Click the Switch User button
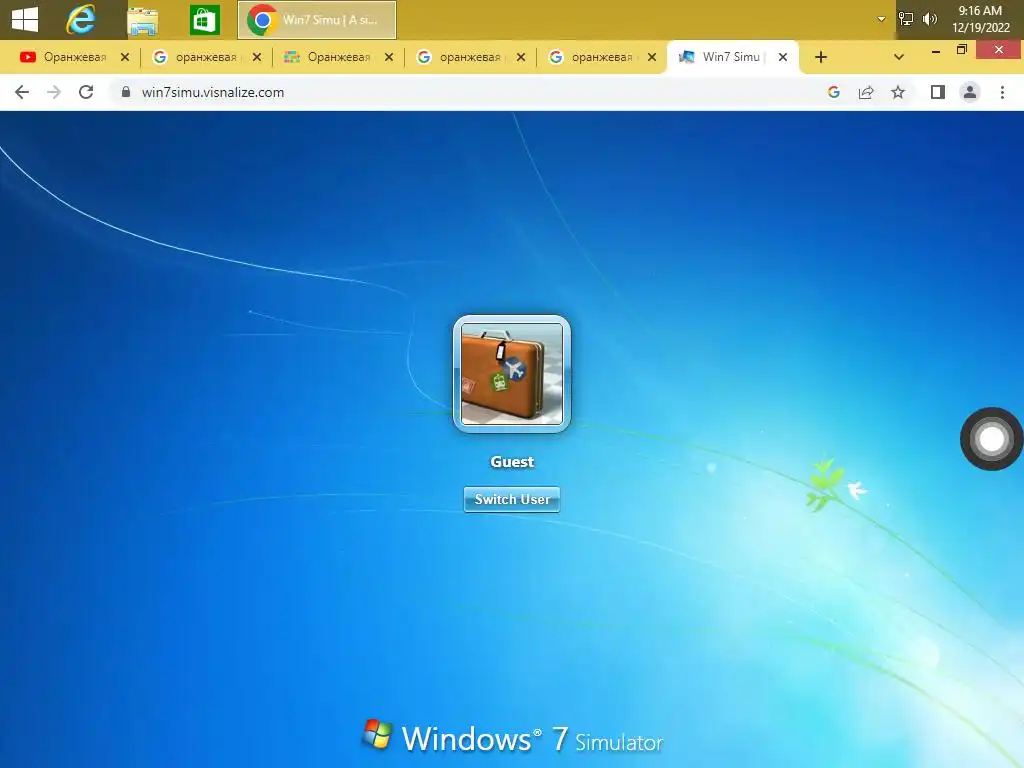Screen dimensions: 1024x768 tap(512, 500)
